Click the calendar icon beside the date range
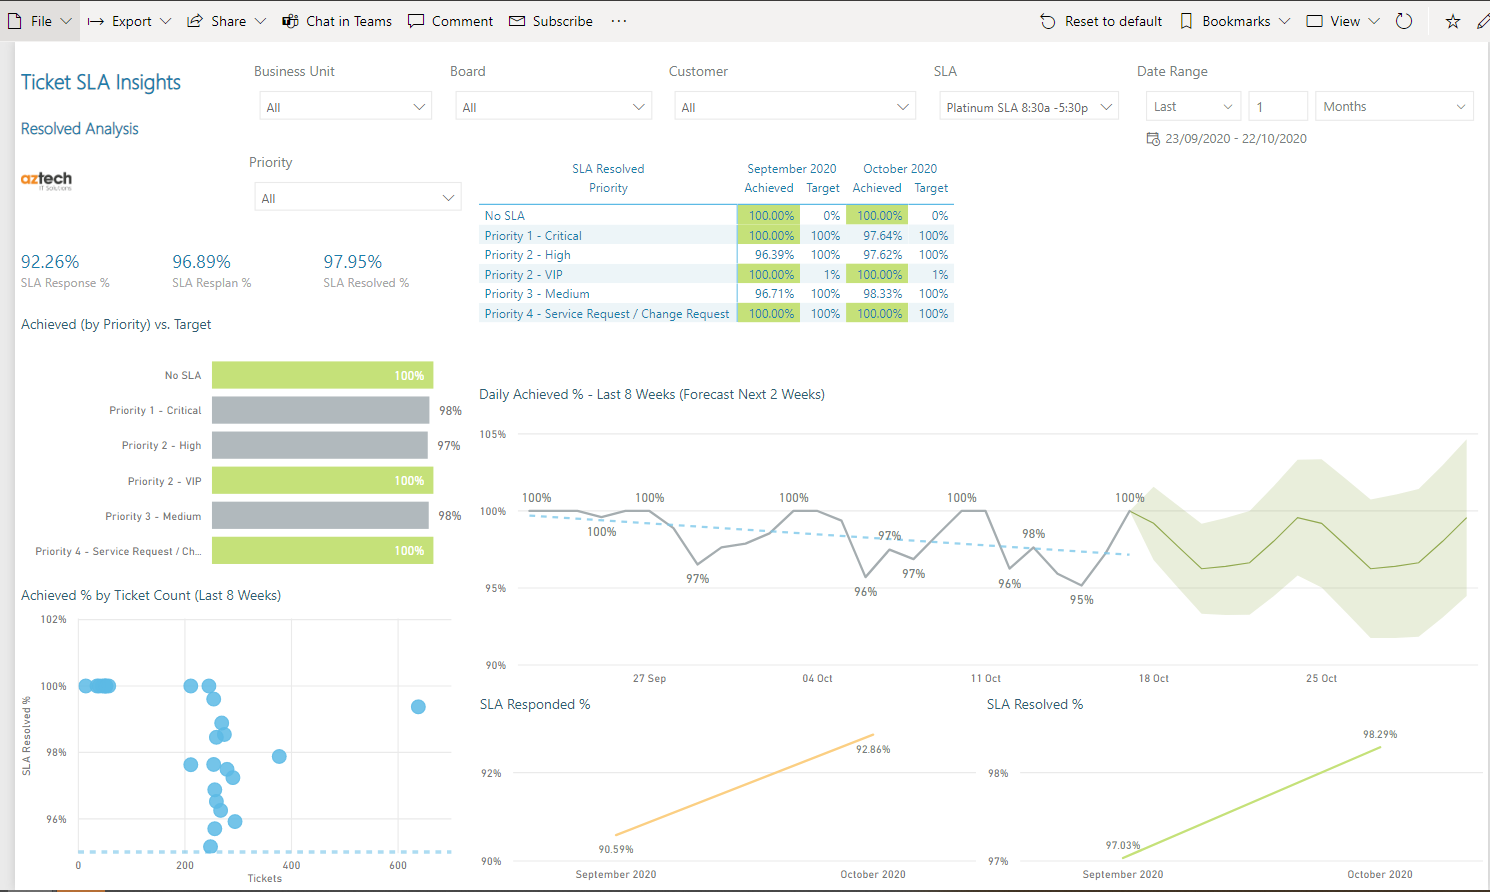The image size is (1490, 892). pos(1154,139)
